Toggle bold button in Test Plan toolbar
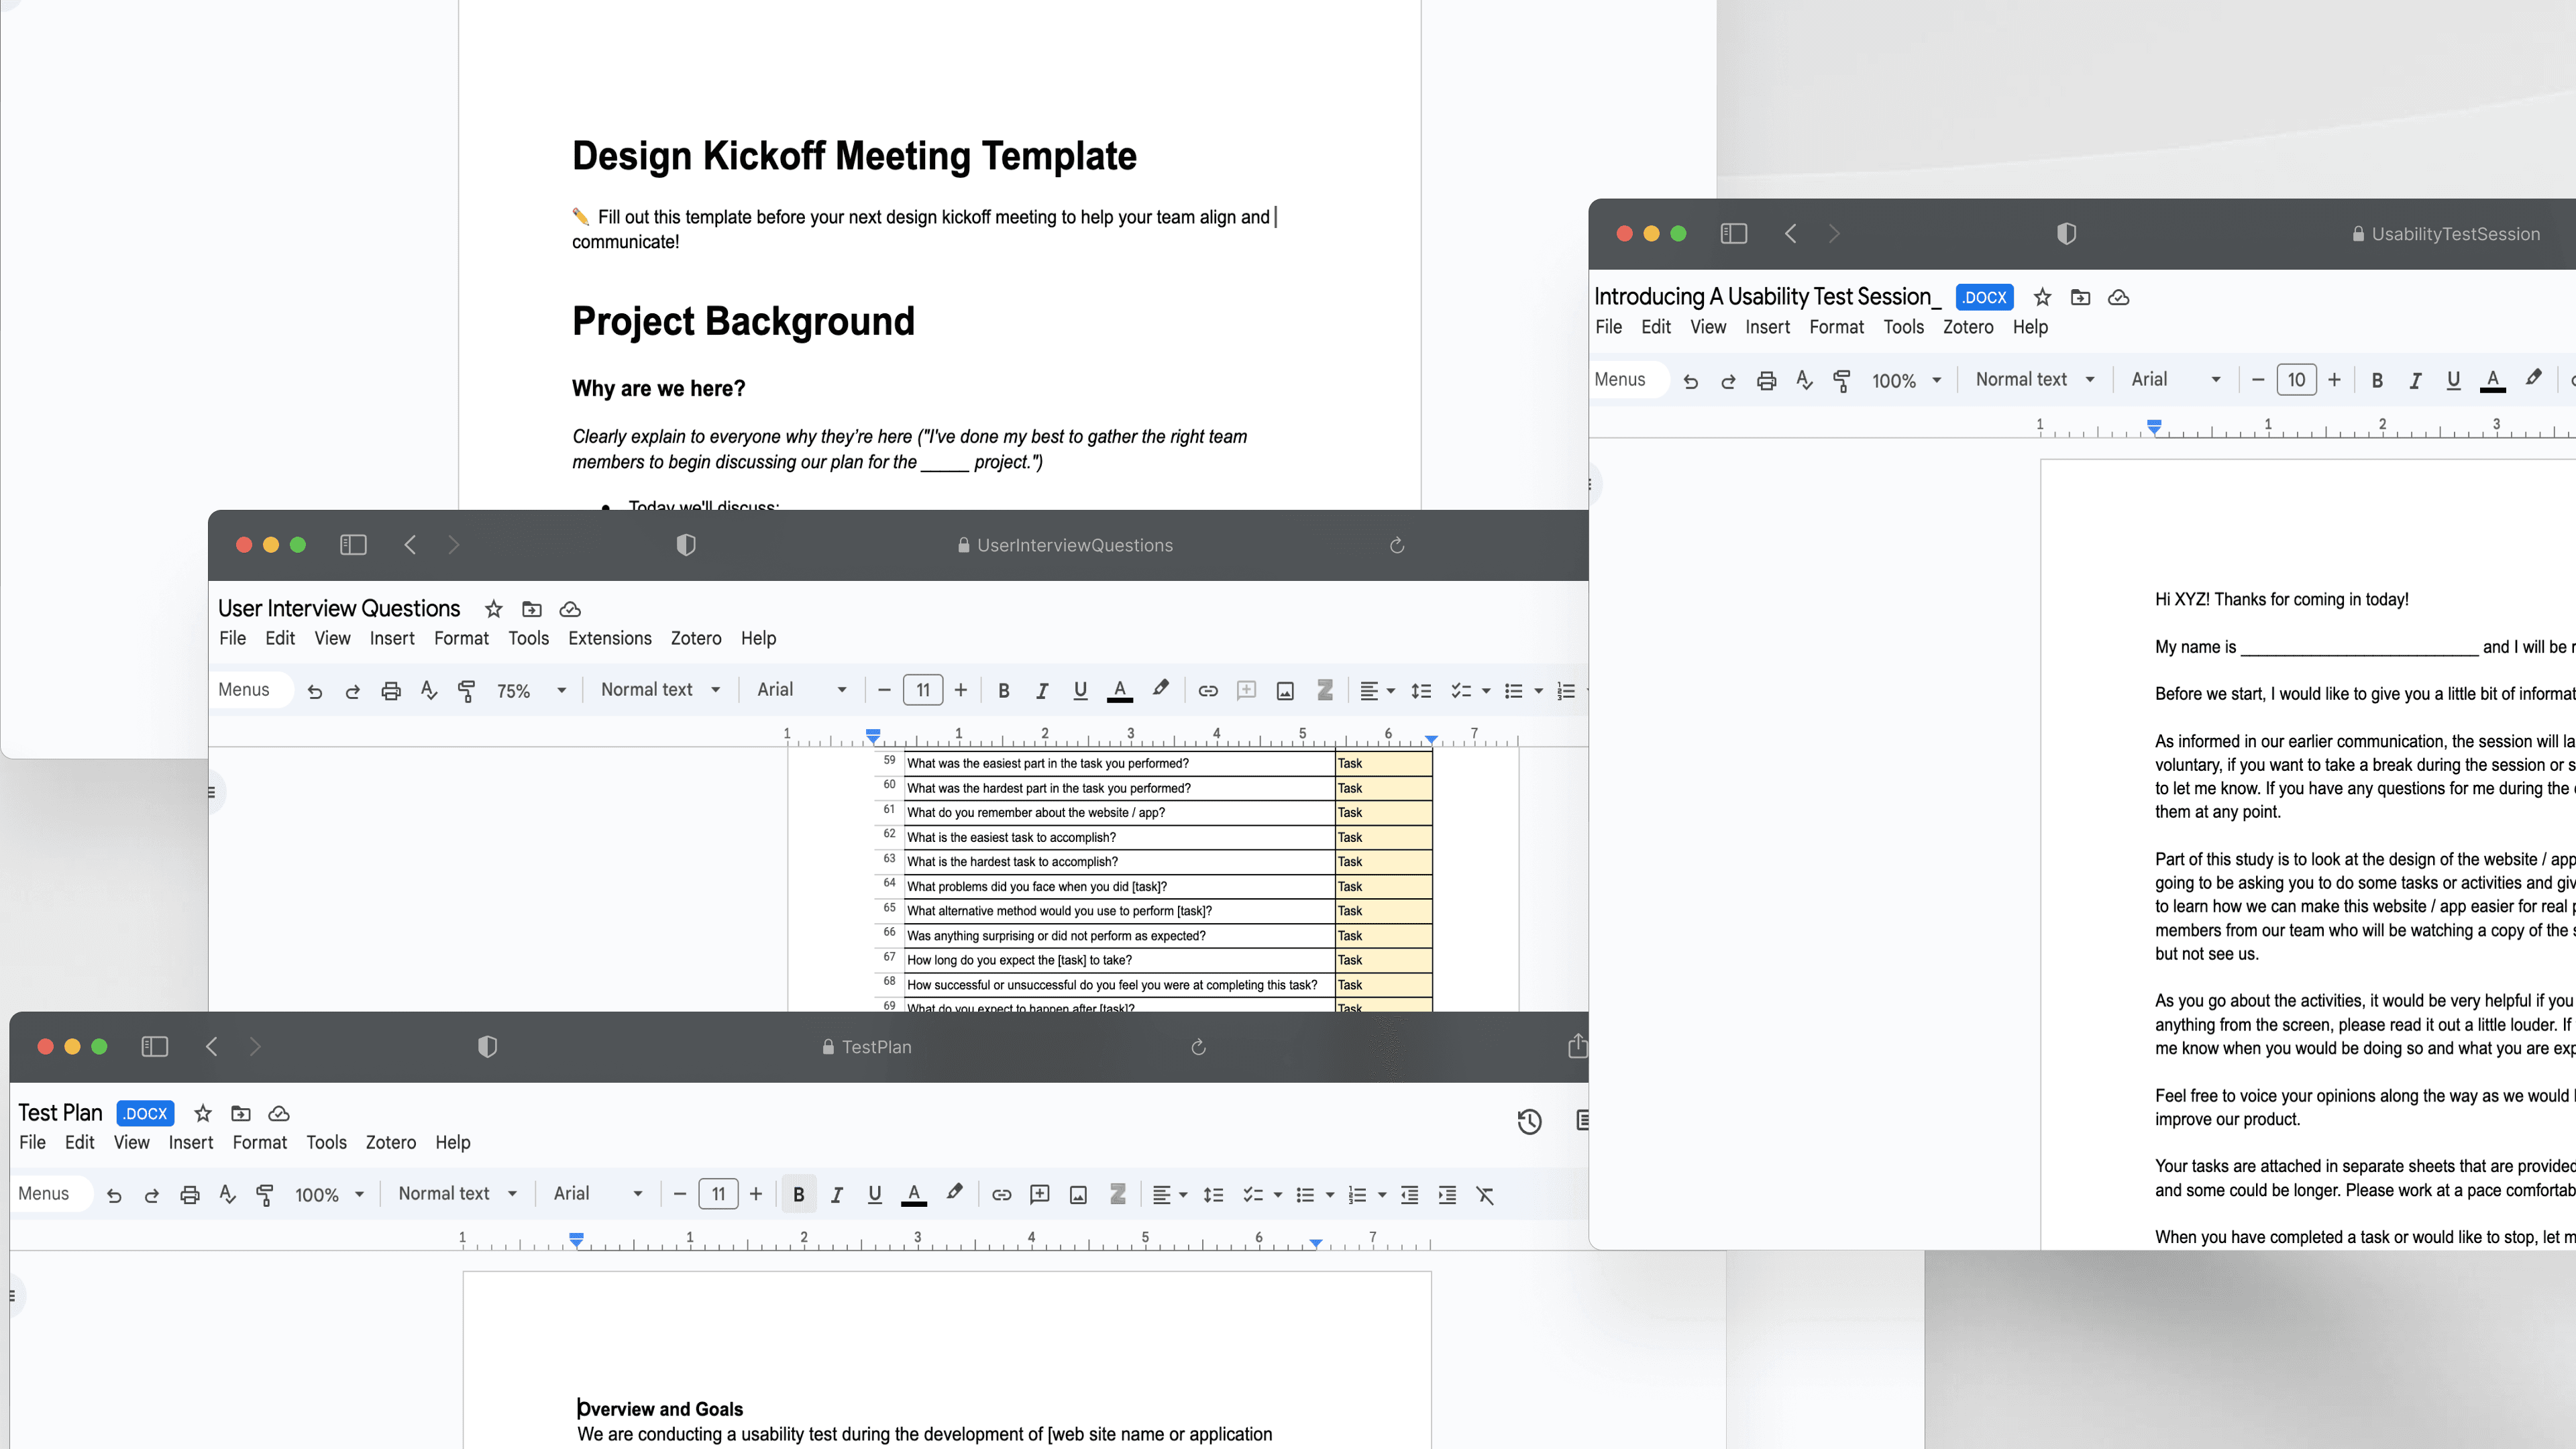Image resolution: width=2576 pixels, height=1449 pixels. [798, 1194]
